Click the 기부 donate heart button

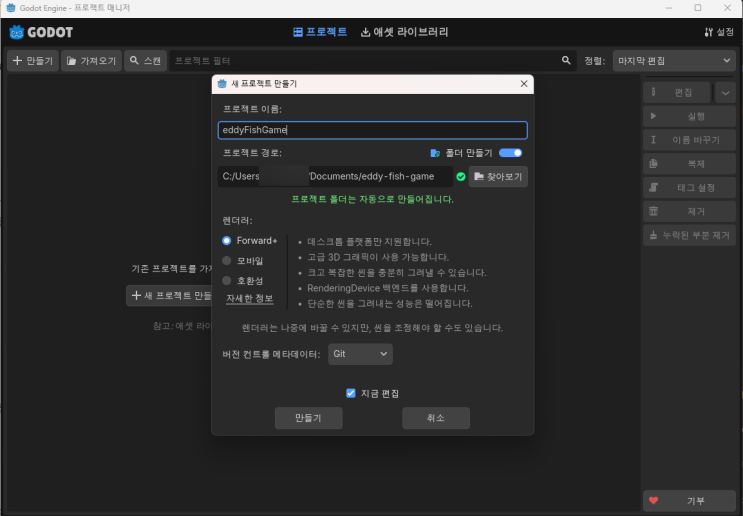pos(689,500)
